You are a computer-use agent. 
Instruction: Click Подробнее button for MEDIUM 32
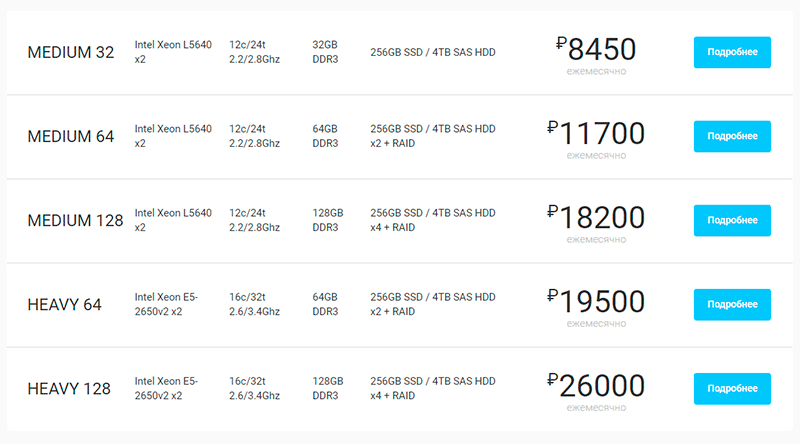click(x=732, y=52)
